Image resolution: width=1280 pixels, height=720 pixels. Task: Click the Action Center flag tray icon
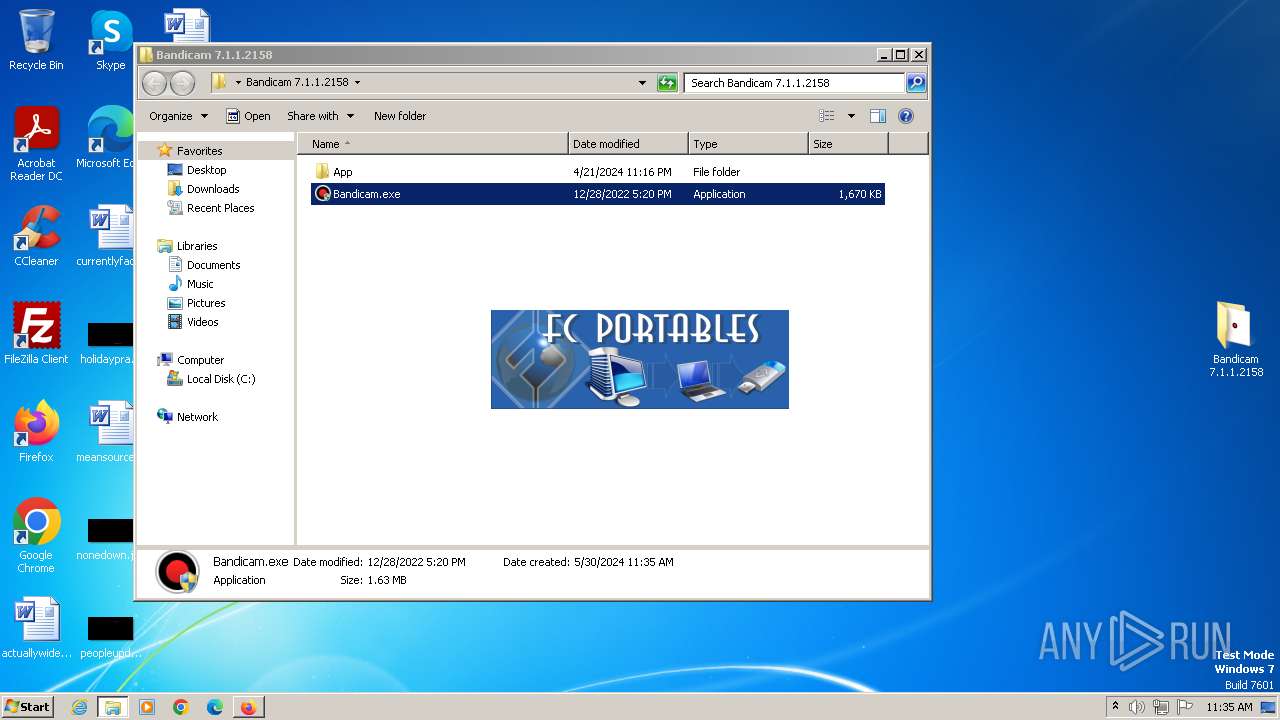pos(1183,707)
